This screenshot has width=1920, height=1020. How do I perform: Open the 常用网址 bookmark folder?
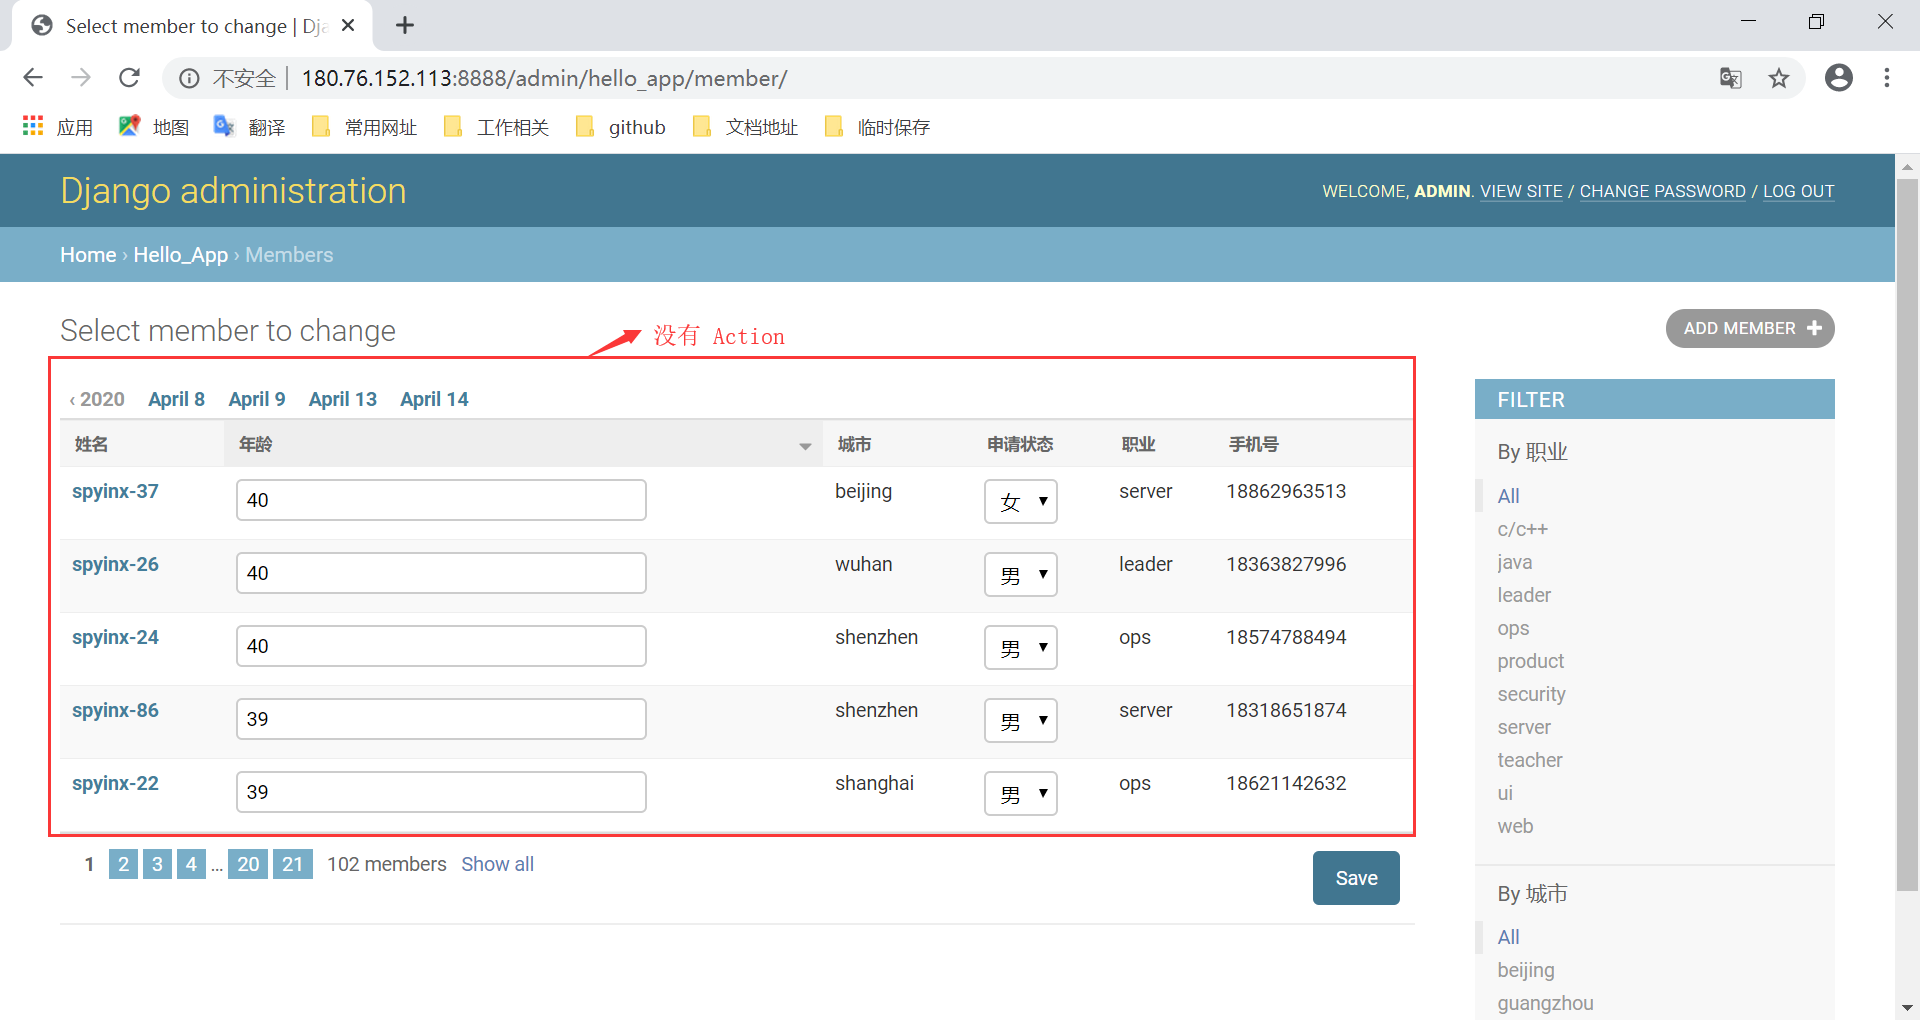364,127
